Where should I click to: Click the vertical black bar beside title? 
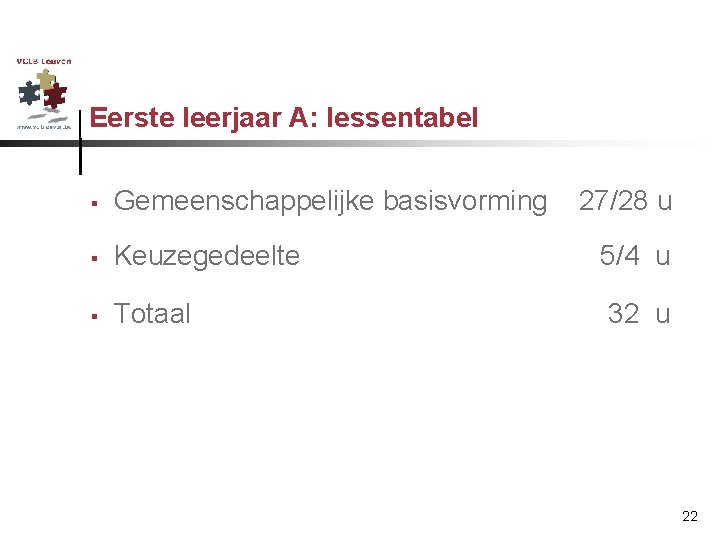click(x=80, y=140)
